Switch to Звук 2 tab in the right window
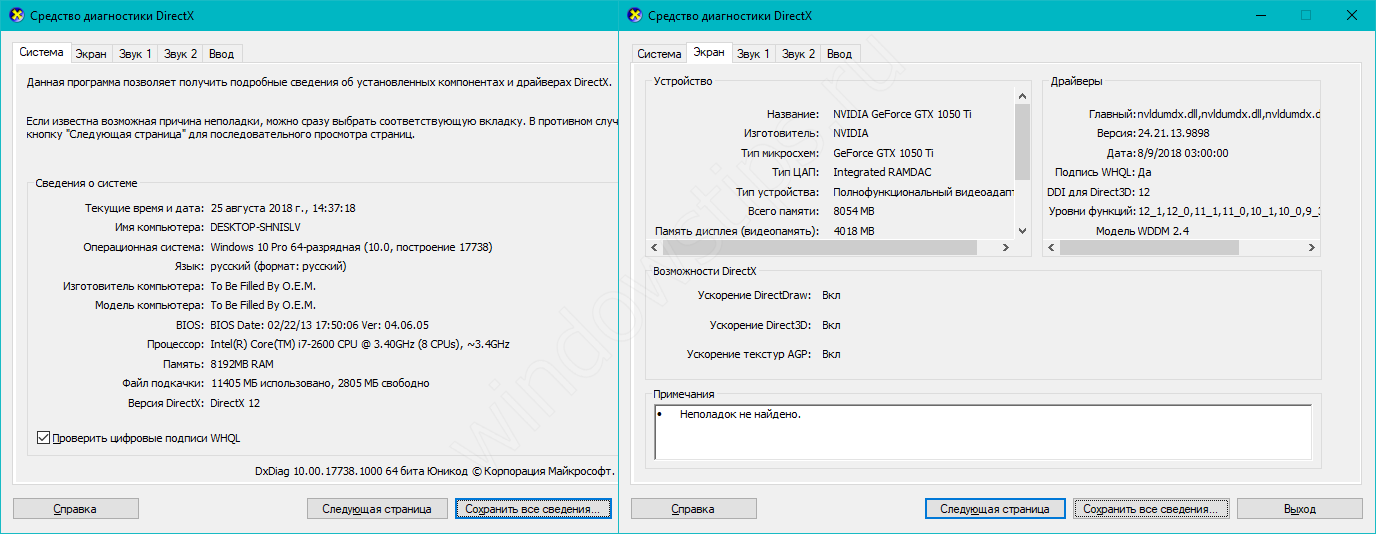 click(x=798, y=54)
